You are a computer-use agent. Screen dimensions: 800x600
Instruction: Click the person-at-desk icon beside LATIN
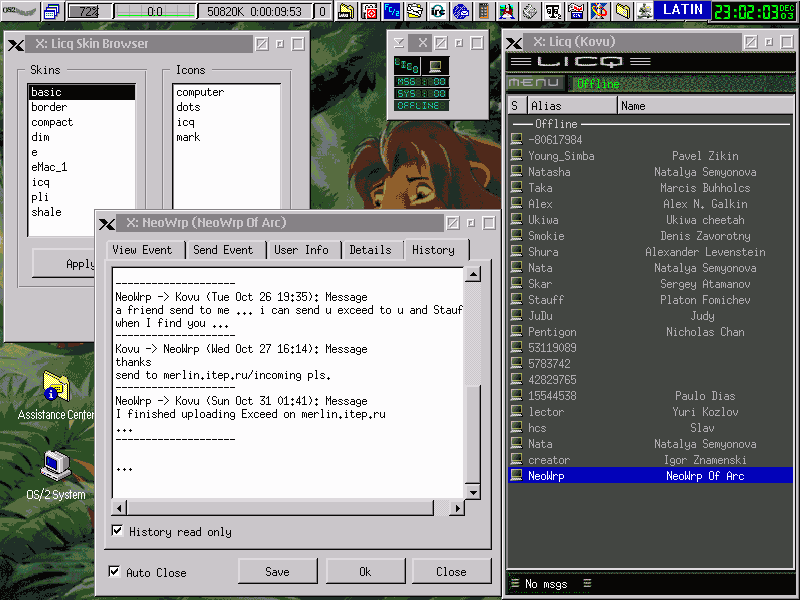tap(644, 11)
